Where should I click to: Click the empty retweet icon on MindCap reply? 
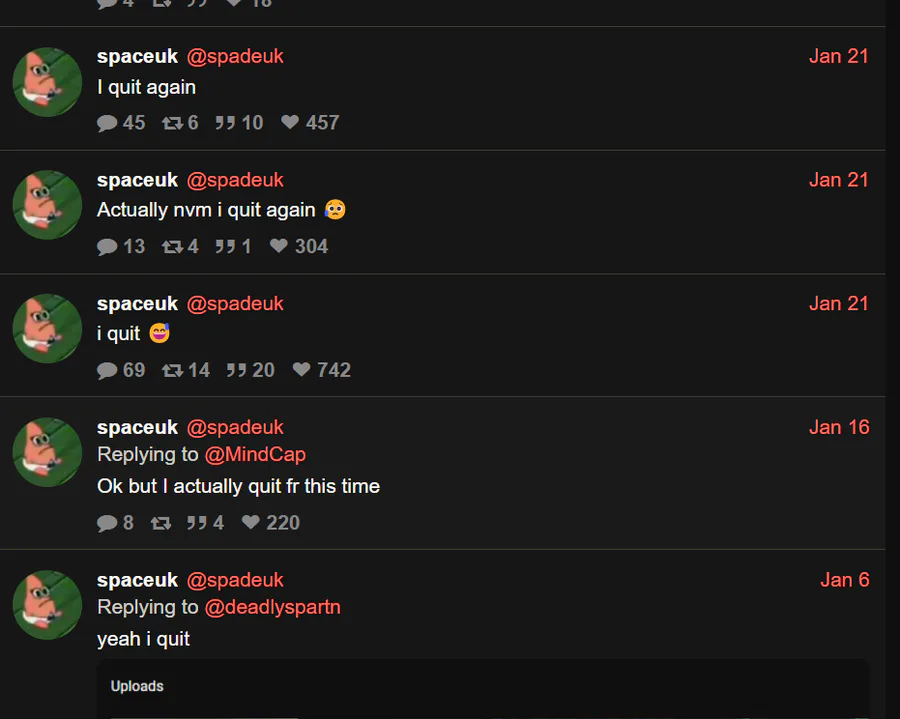tap(161, 523)
